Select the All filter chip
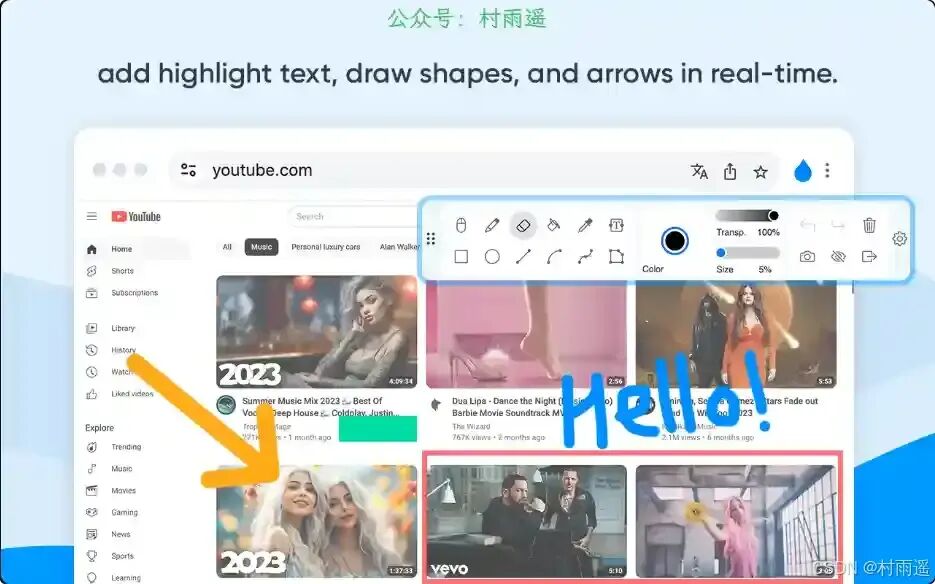Screen dimensions: 935x584 (x=227, y=247)
